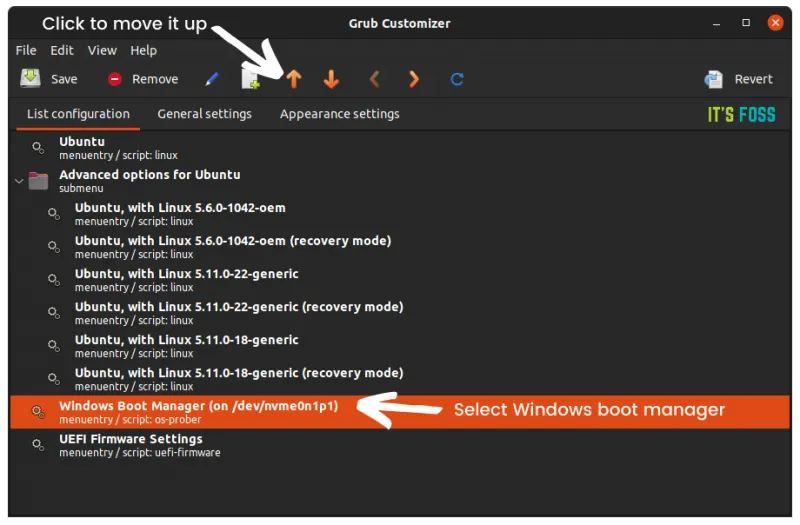Screen dimensions: 800x525
Task: Switch to the Appearance settings tab
Action: pyautogui.click(x=339, y=114)
